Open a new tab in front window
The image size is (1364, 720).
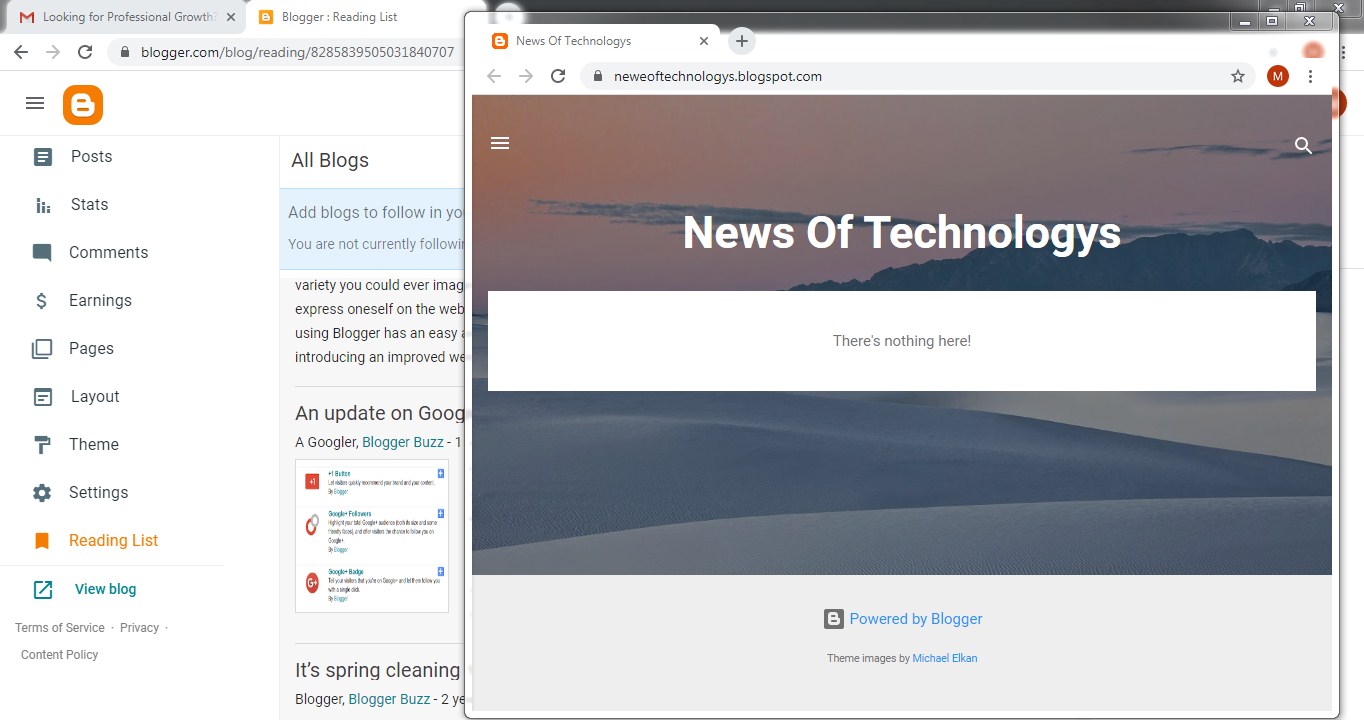741,41
